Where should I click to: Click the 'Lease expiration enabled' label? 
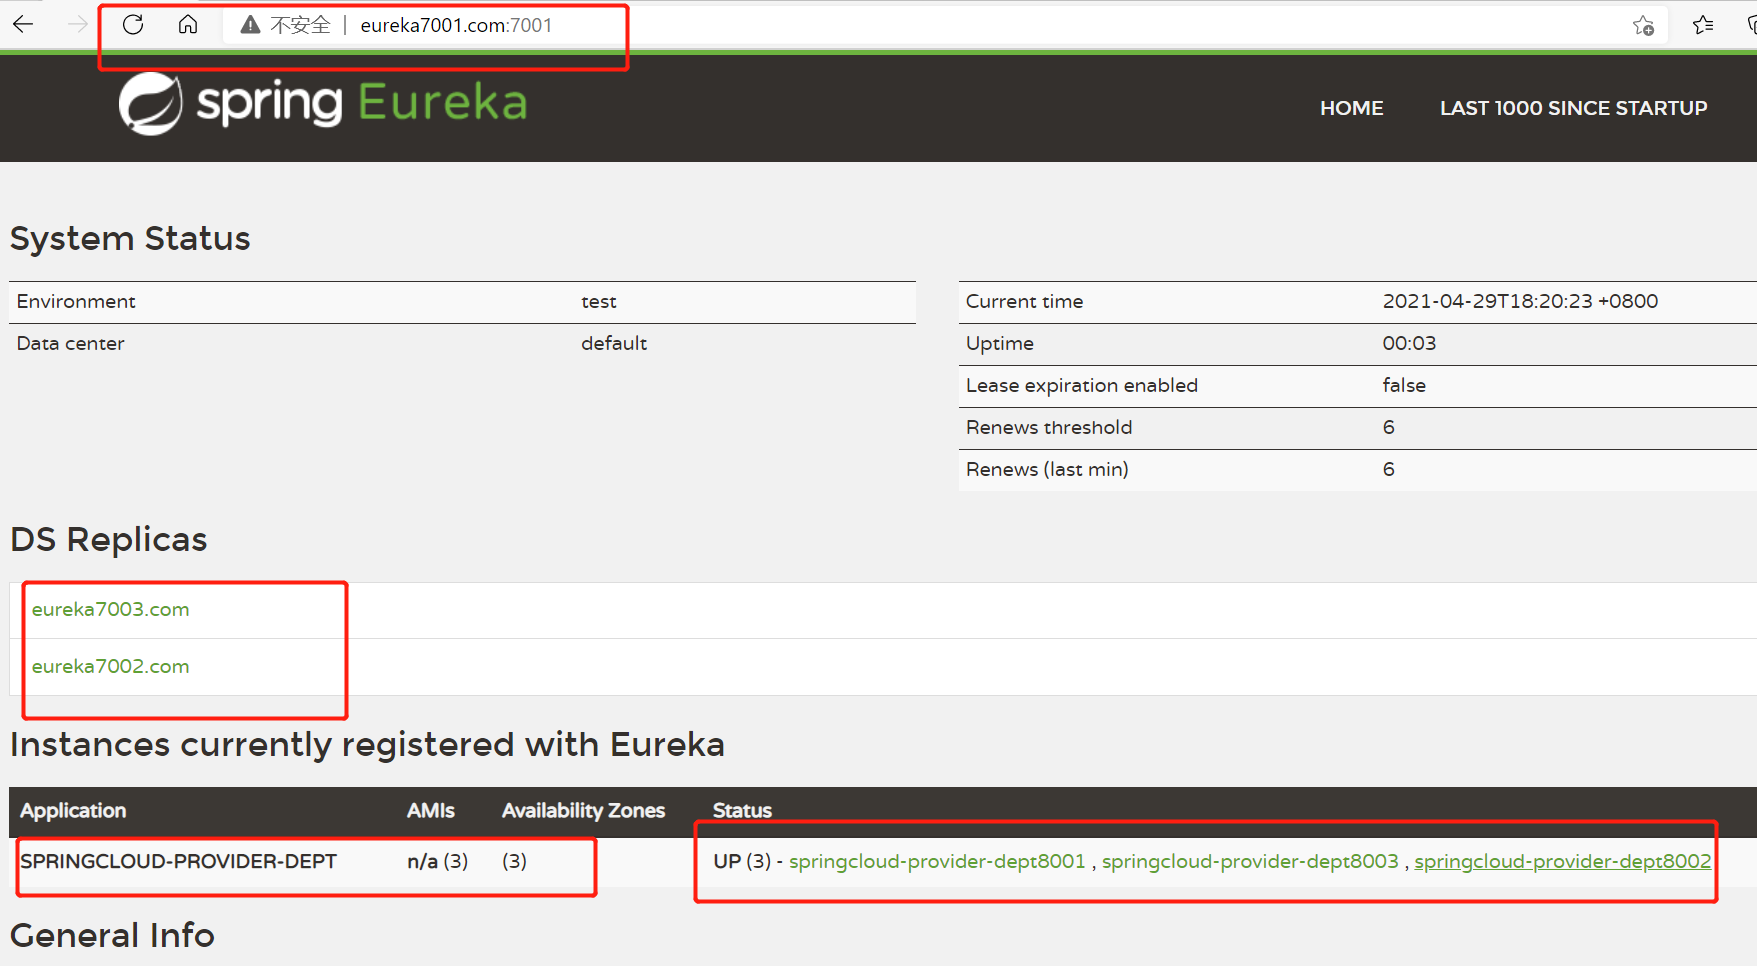tap(1082, 385)
